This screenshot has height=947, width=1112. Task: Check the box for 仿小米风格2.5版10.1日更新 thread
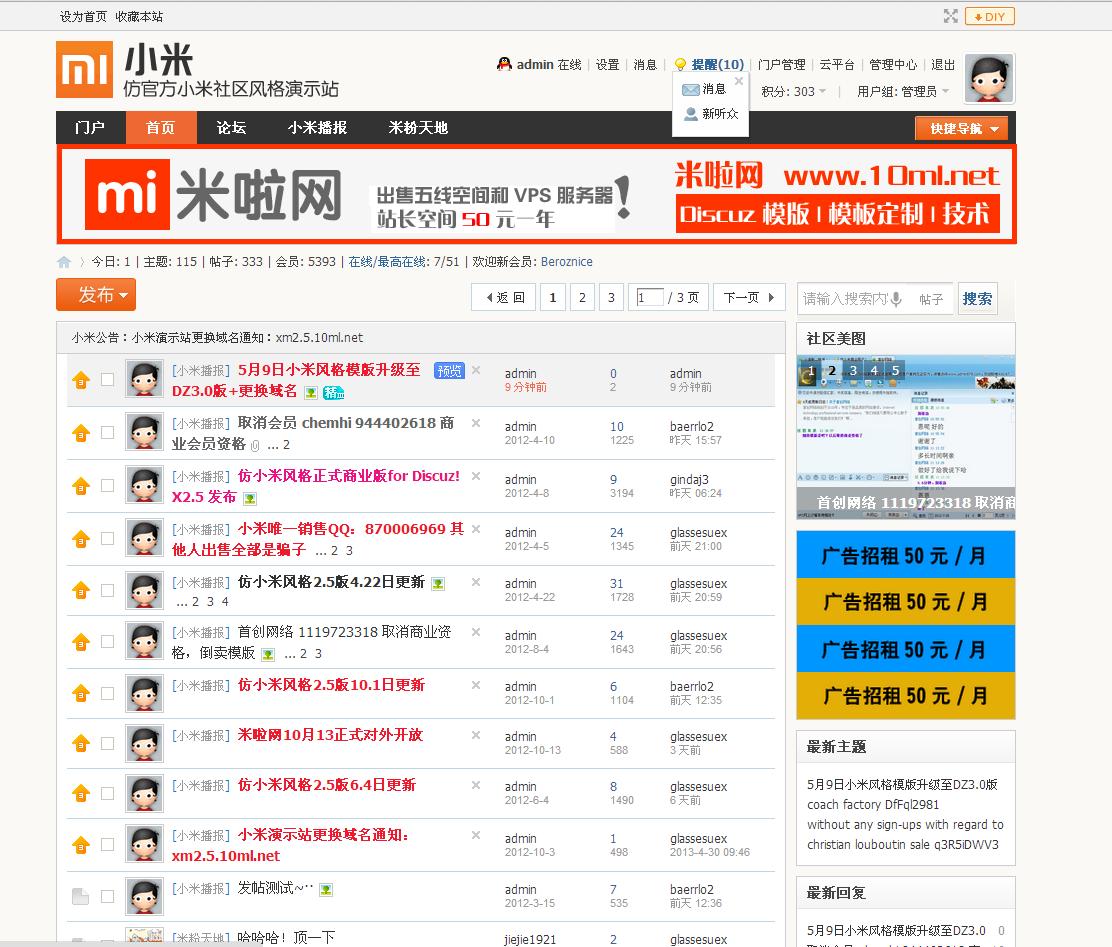107,693
